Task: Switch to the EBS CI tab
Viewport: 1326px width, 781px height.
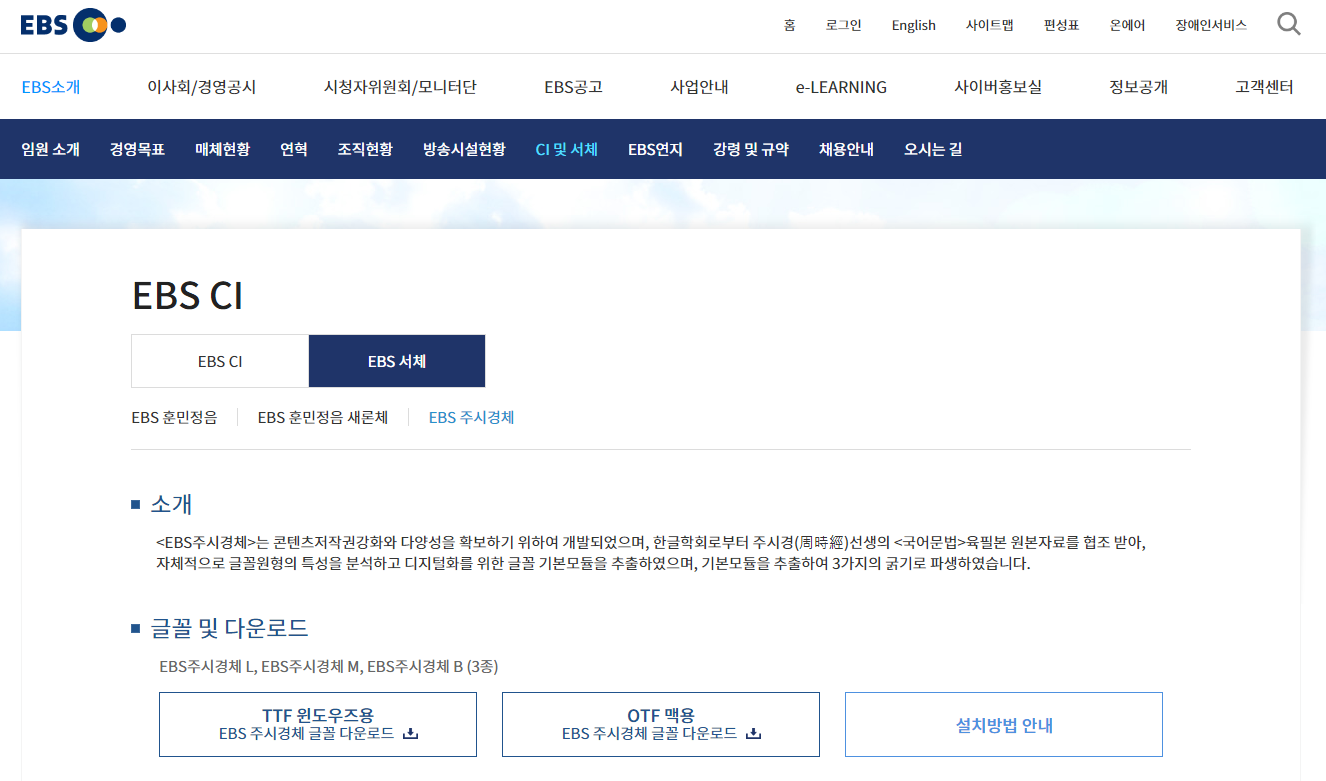Action: [x=219, y=361]
